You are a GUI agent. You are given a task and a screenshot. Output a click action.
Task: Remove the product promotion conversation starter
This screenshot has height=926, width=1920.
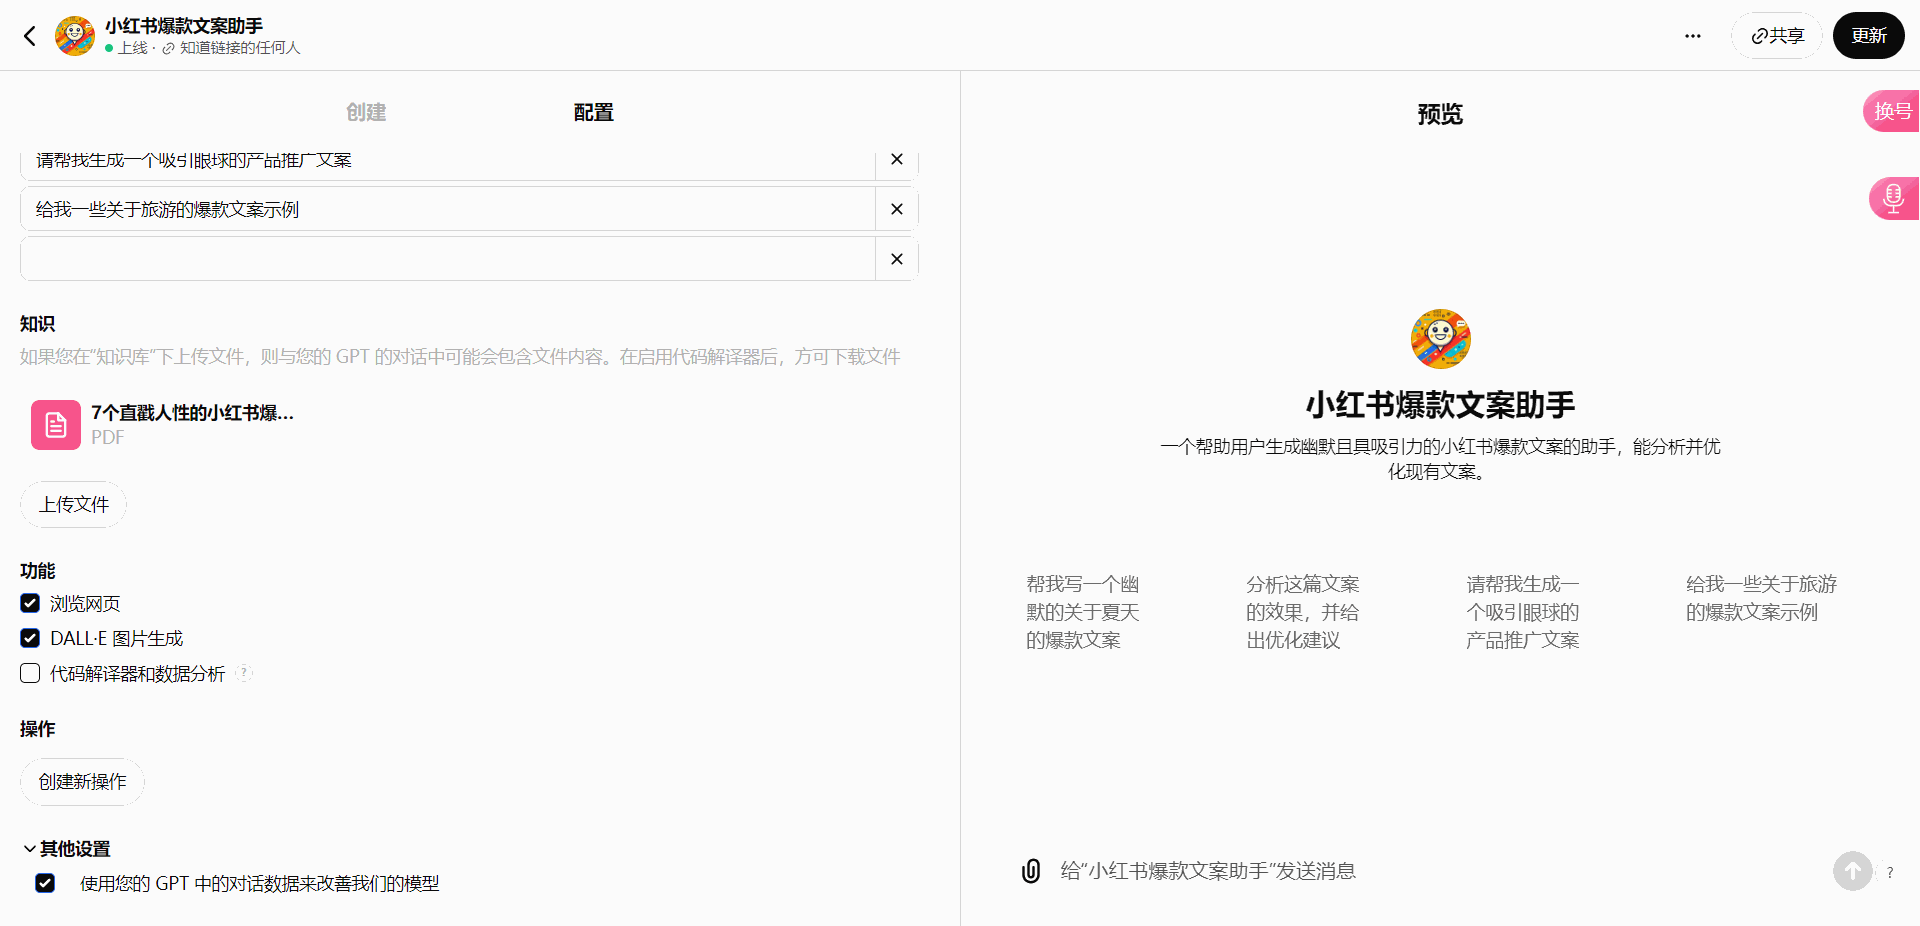[897, 160]
